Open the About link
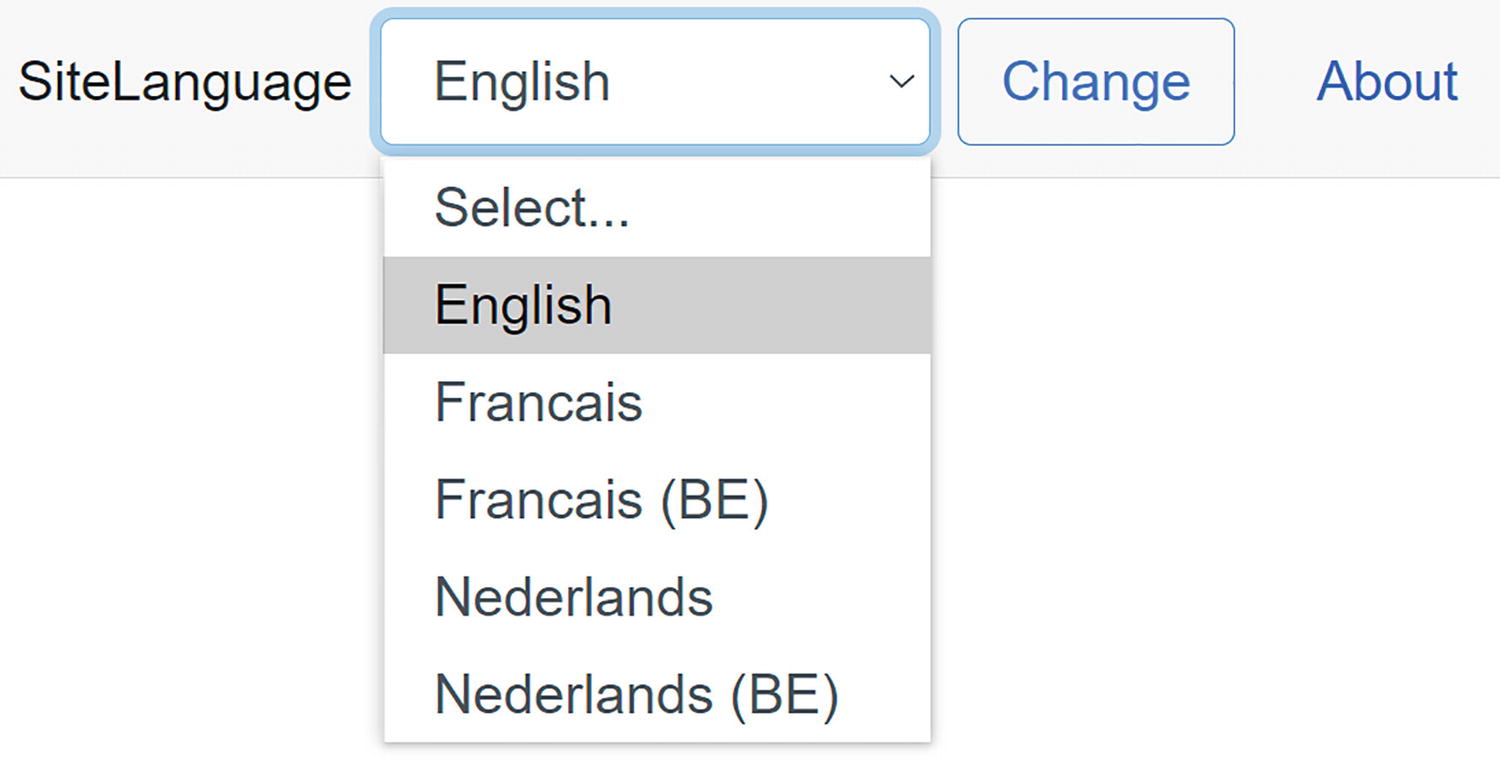1500x760 pixels. [x=1387, y=82]
